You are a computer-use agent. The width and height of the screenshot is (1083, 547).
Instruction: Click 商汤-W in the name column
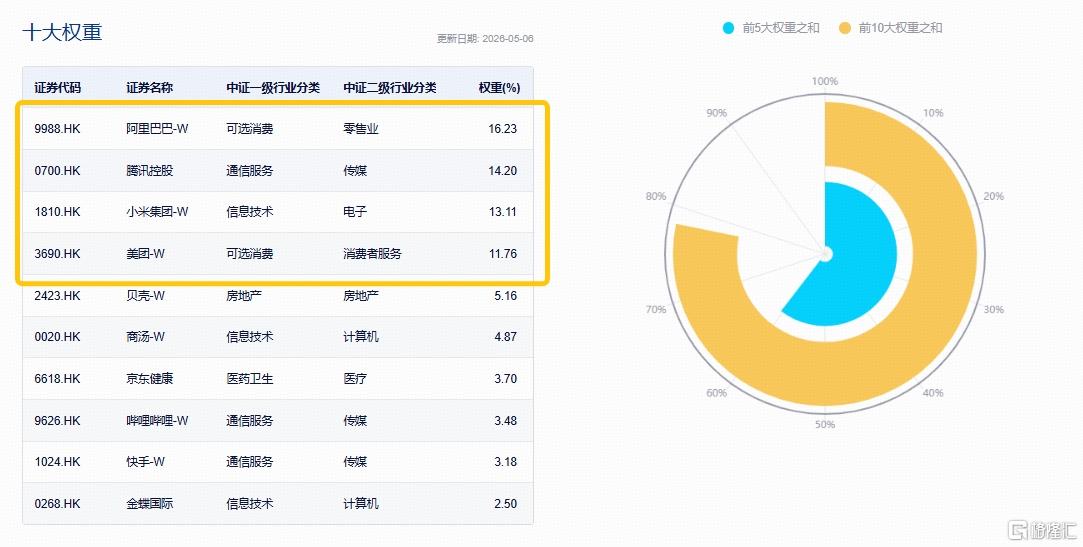[x=145, y=337]
